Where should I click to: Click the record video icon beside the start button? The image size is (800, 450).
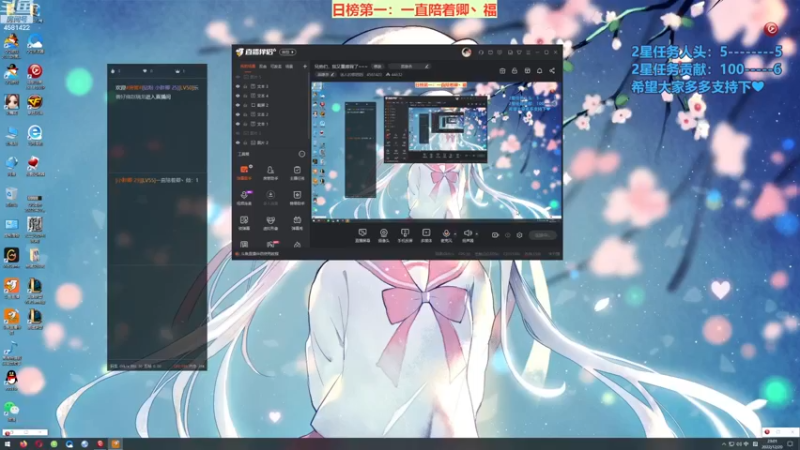click(x=495, y=235)
